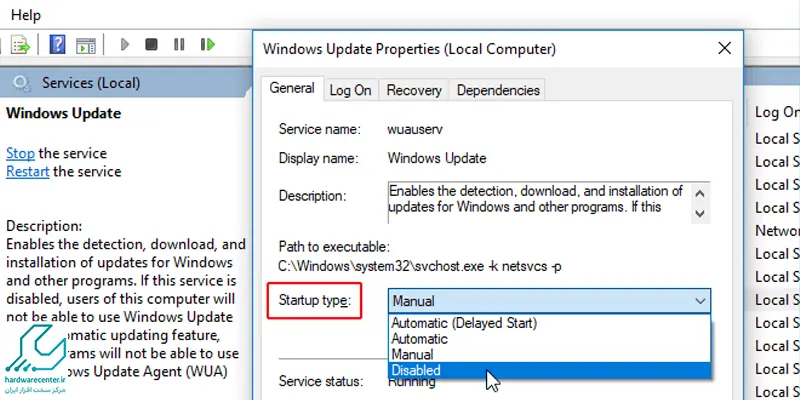800x400 pixels.
Task: Restart the service with the green restart icon
Action: tap(208, 44)
